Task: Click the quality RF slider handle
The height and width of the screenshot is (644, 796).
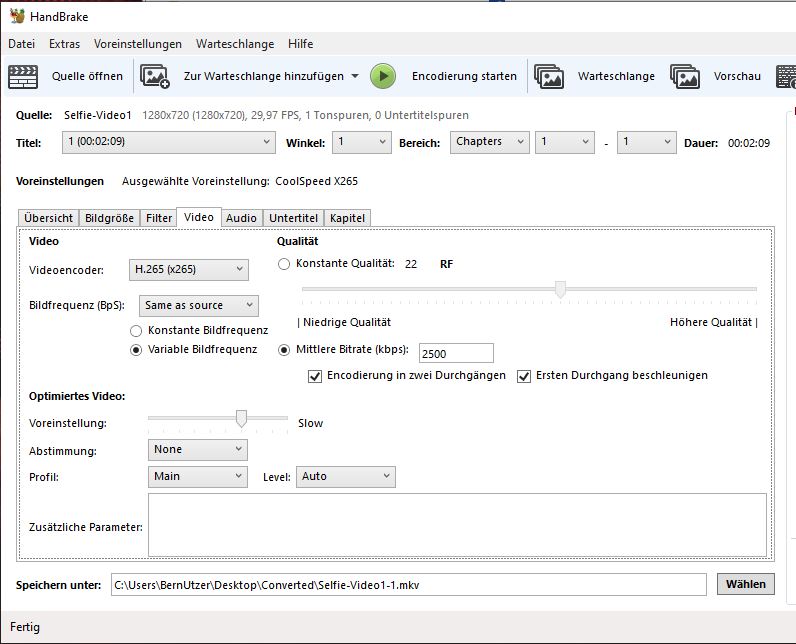Action: pyautogui.click(x=560, y=289)
